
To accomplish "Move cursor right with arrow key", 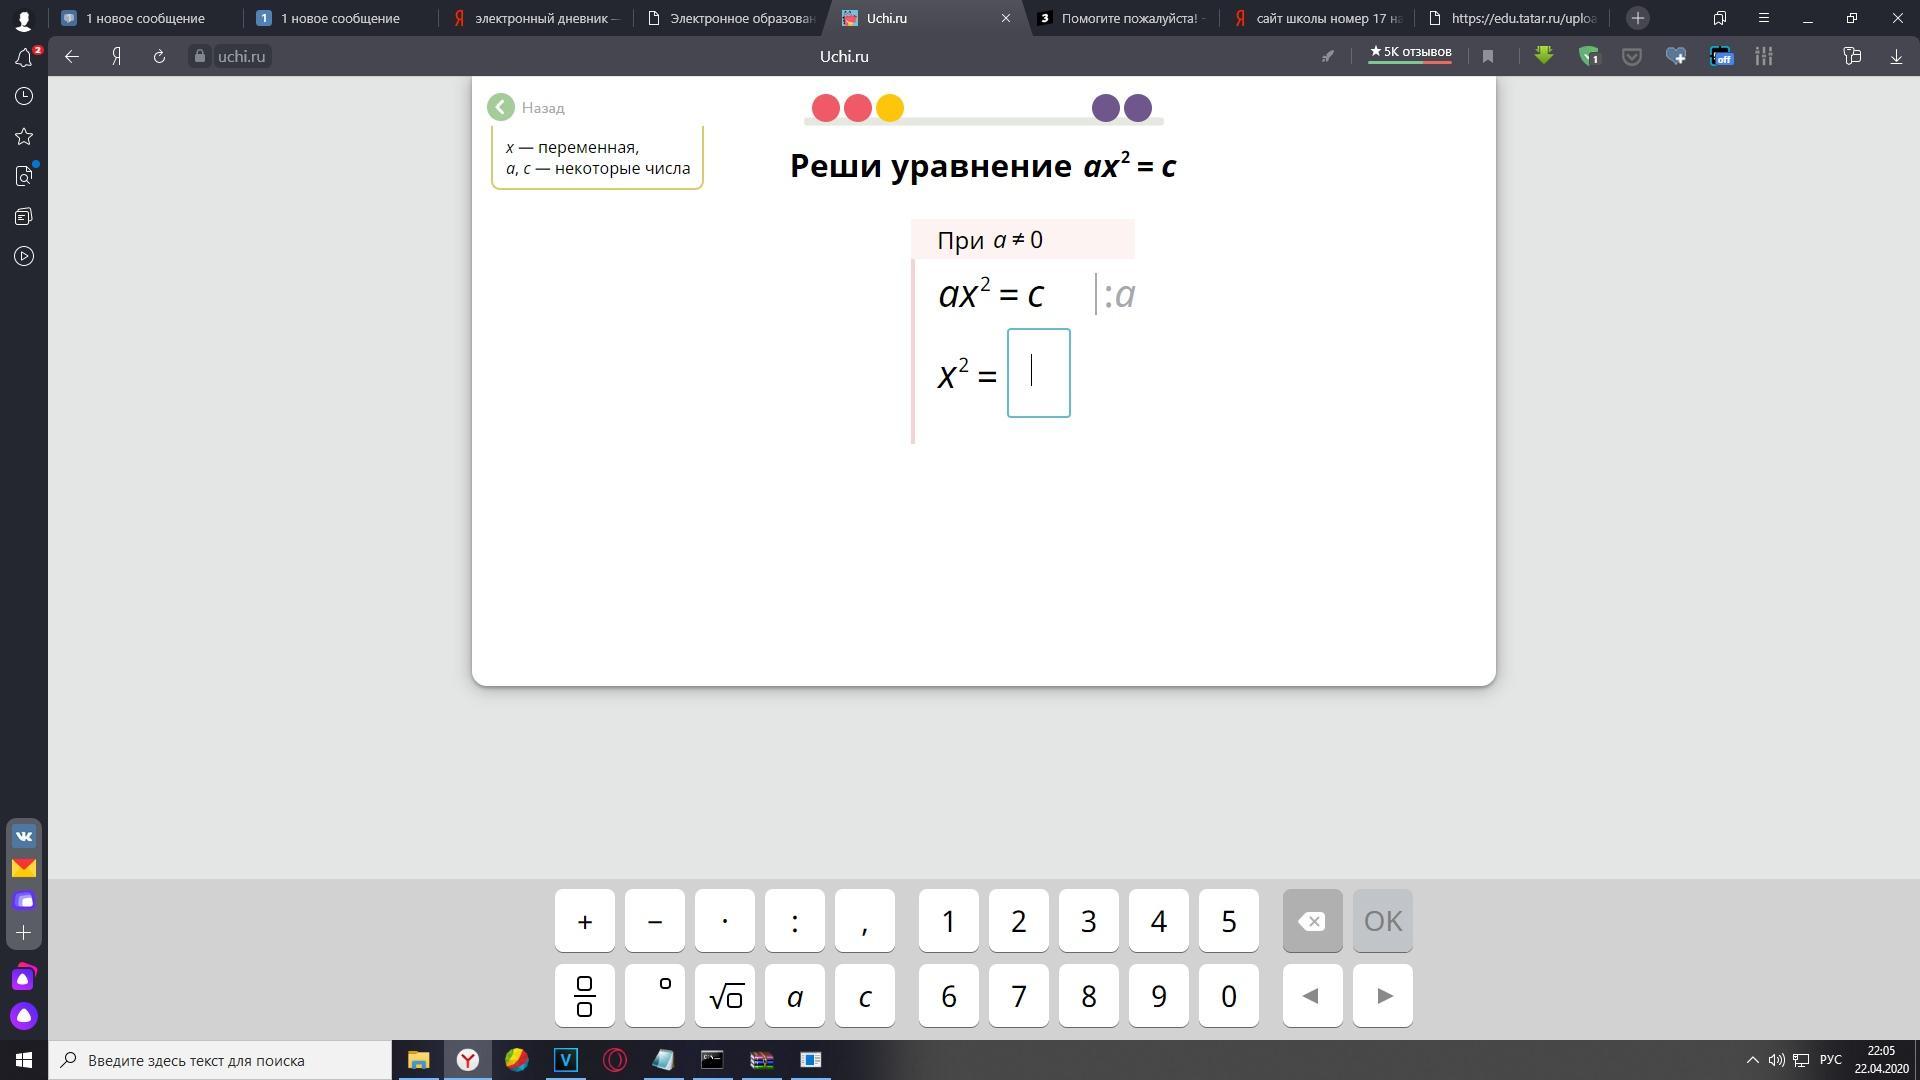I will (x=1383, y=996).
